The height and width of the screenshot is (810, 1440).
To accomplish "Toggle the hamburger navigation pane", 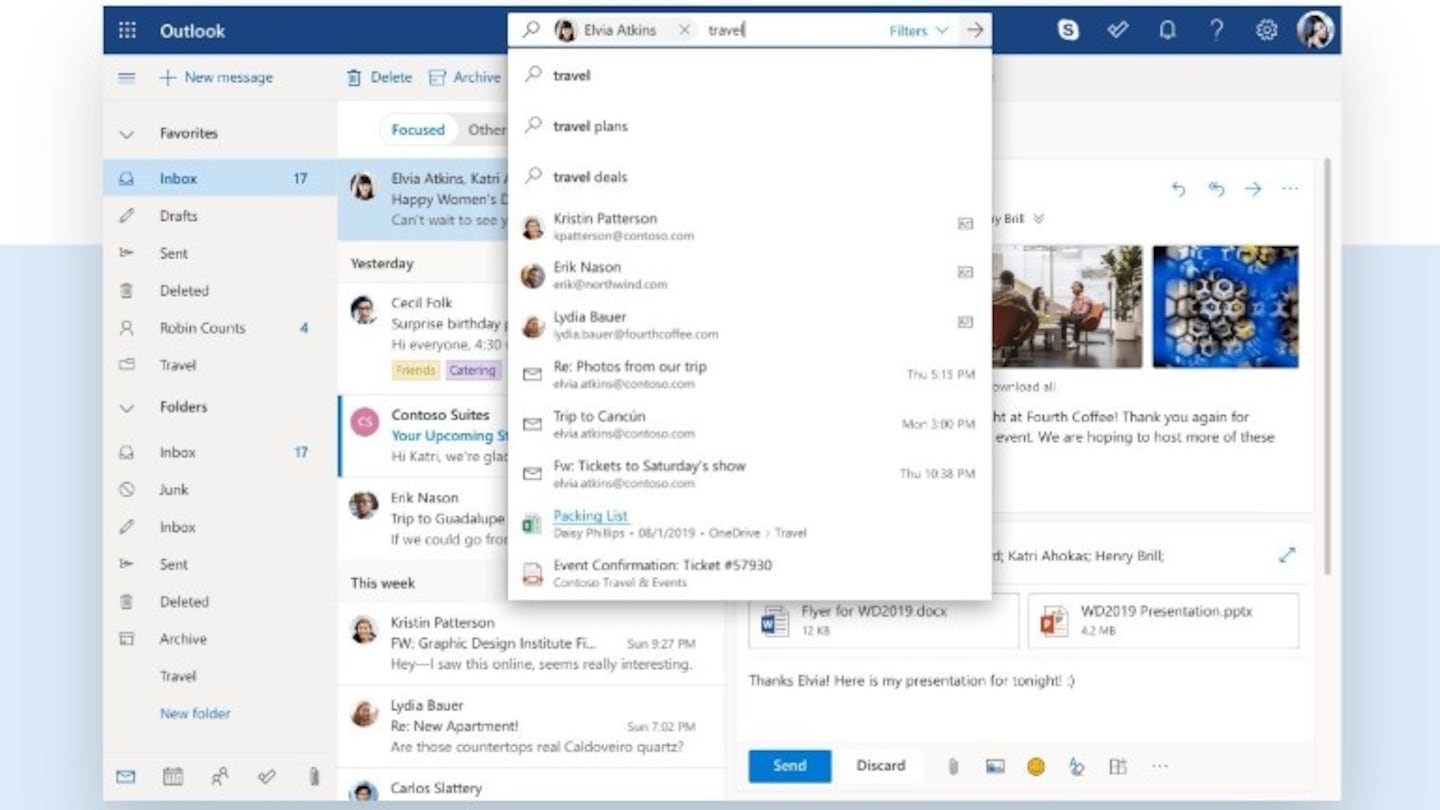I will (127, 77).
